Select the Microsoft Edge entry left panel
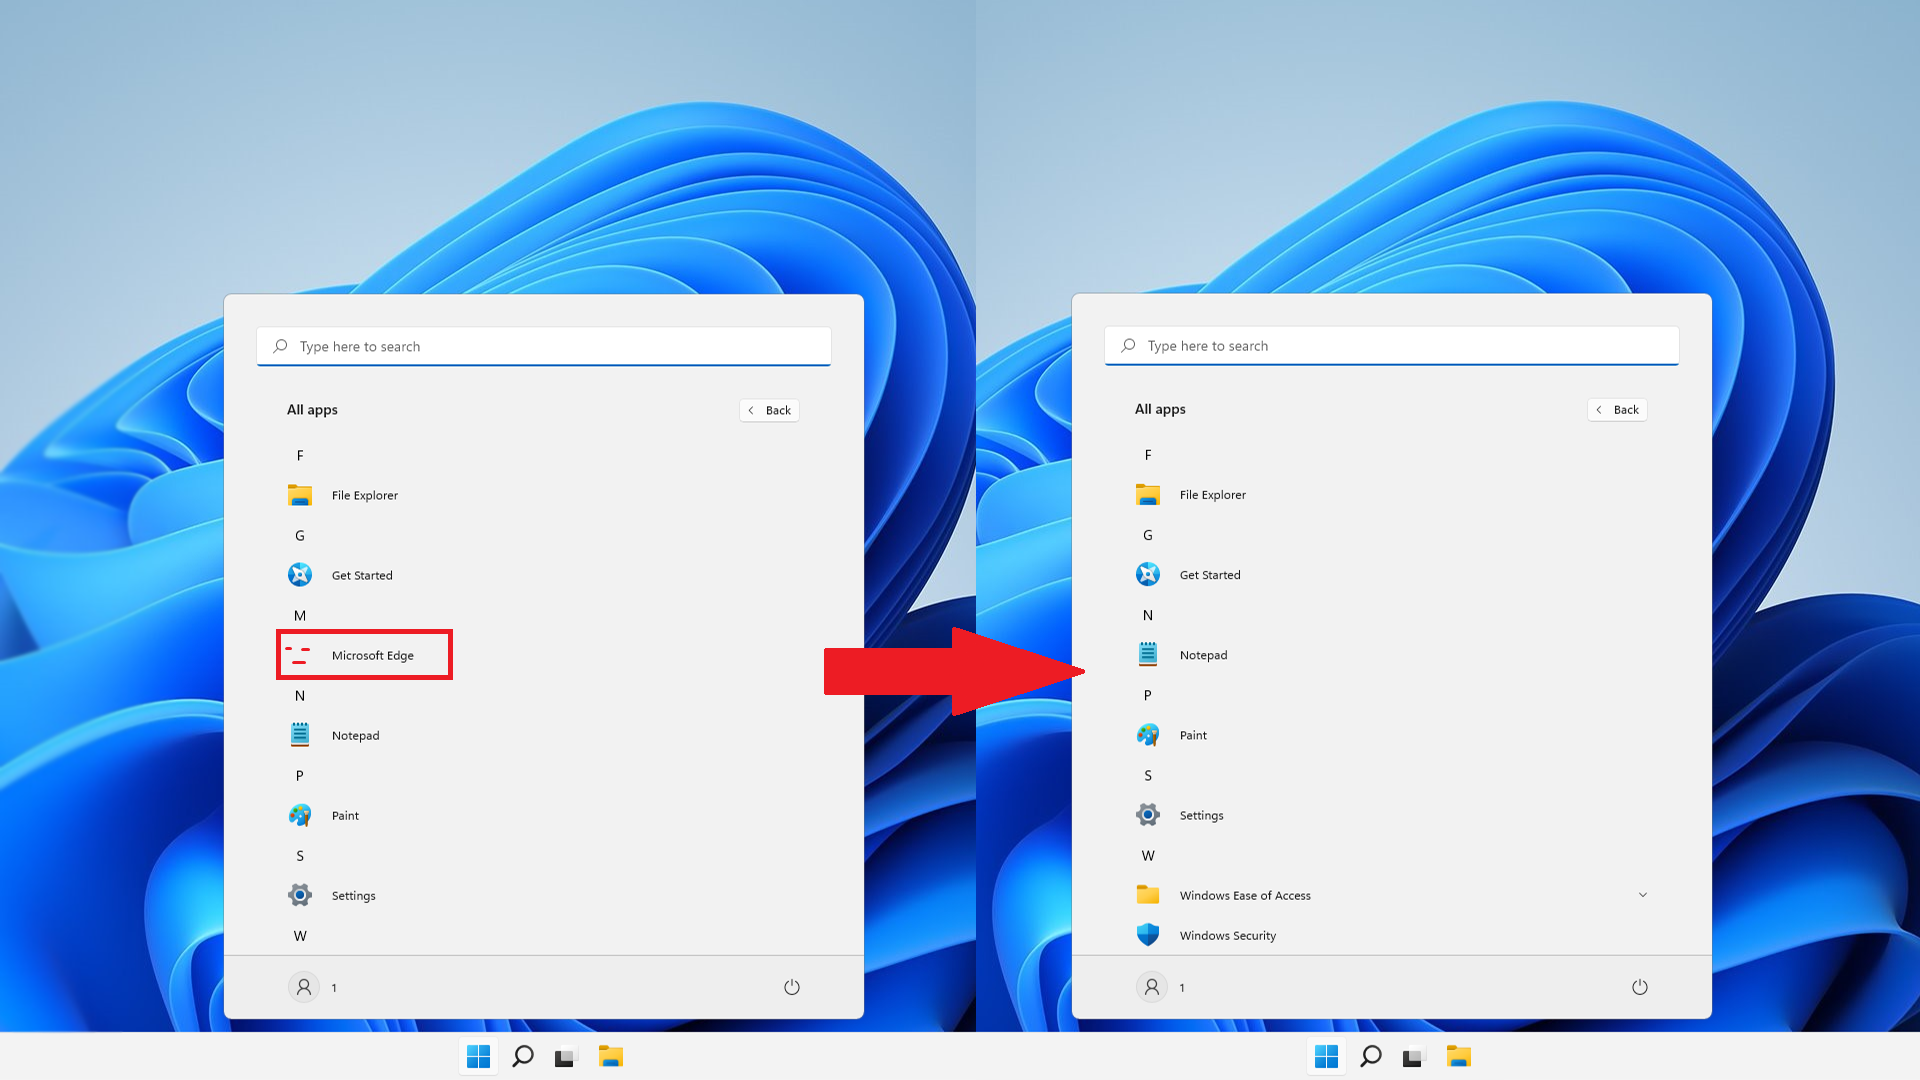This screenshot has height=1080, width=1920. (x=364, y=655)
